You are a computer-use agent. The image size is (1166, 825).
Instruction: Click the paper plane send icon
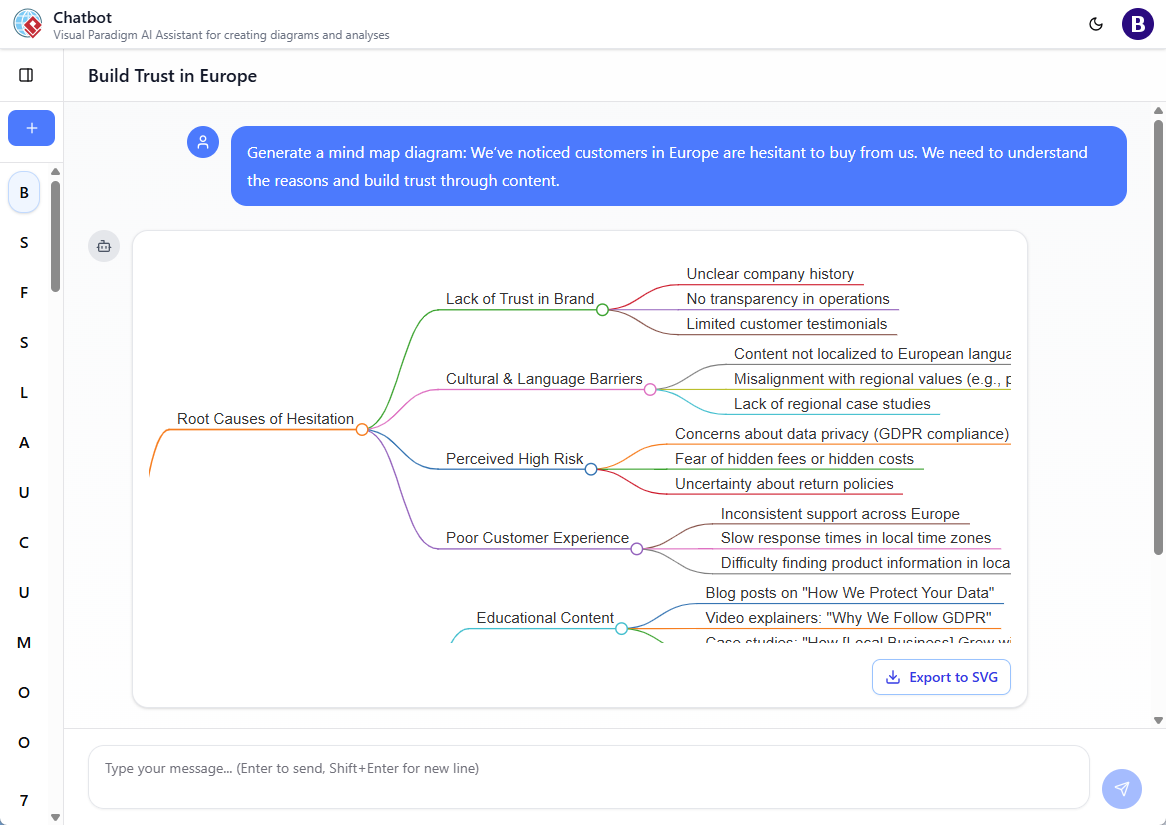click(1121, 789)
